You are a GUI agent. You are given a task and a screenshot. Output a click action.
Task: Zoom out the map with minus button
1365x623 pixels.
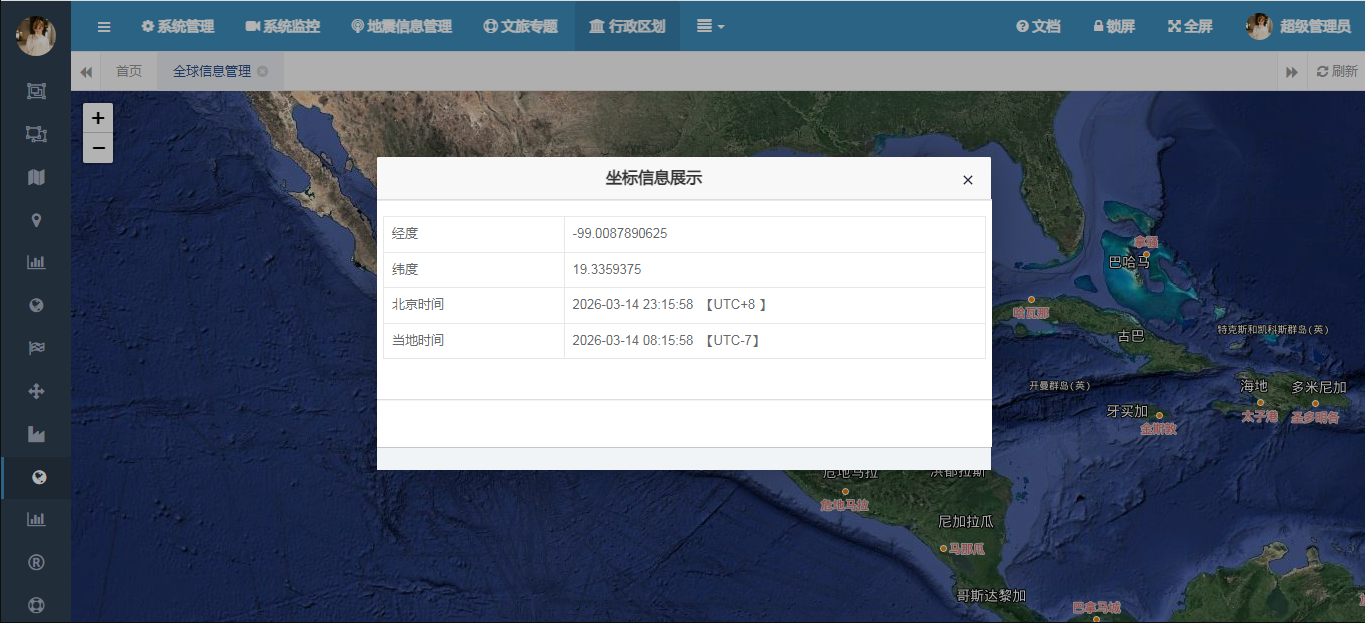pos(98,148)
